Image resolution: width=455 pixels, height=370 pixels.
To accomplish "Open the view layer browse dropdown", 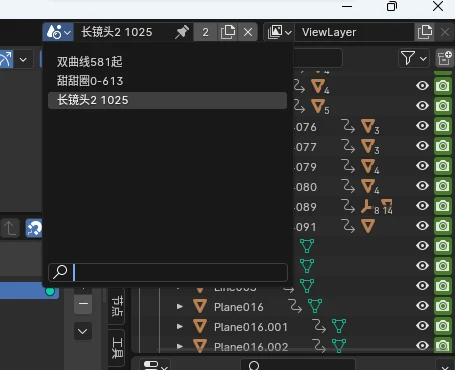I will tap(279, 32).
